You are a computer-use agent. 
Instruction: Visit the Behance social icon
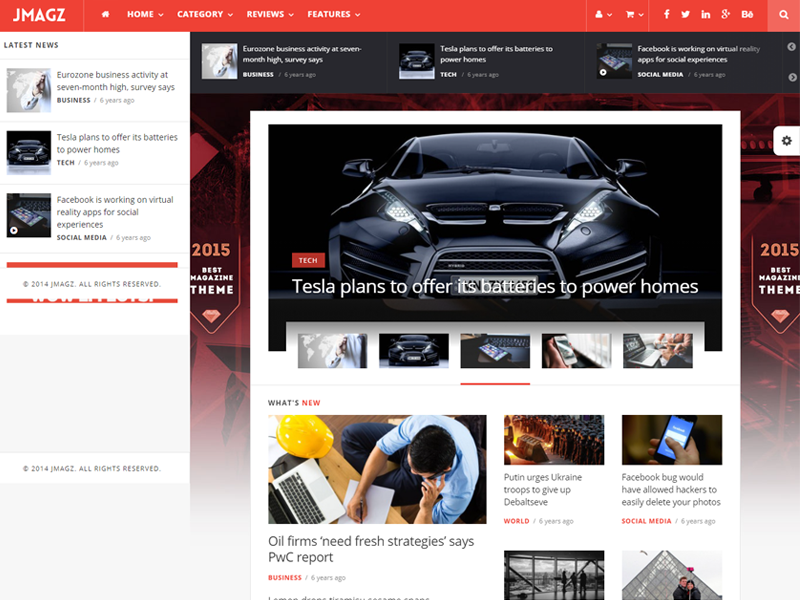click(747, 14)
